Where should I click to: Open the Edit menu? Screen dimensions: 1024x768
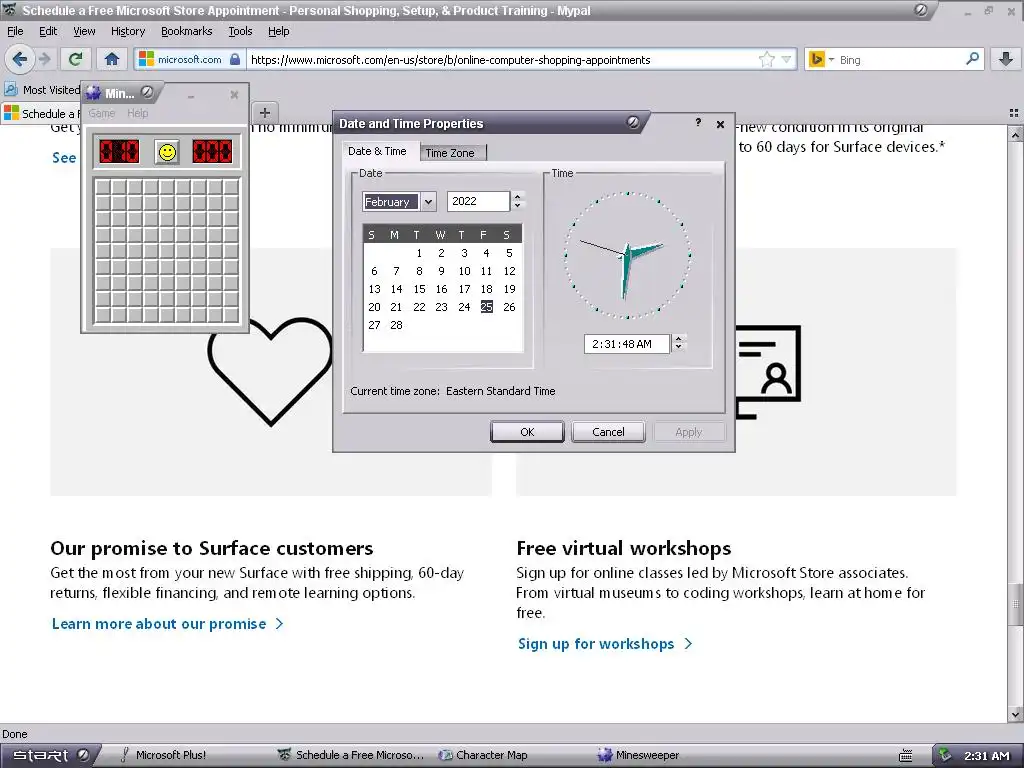[x=48, y=31]
